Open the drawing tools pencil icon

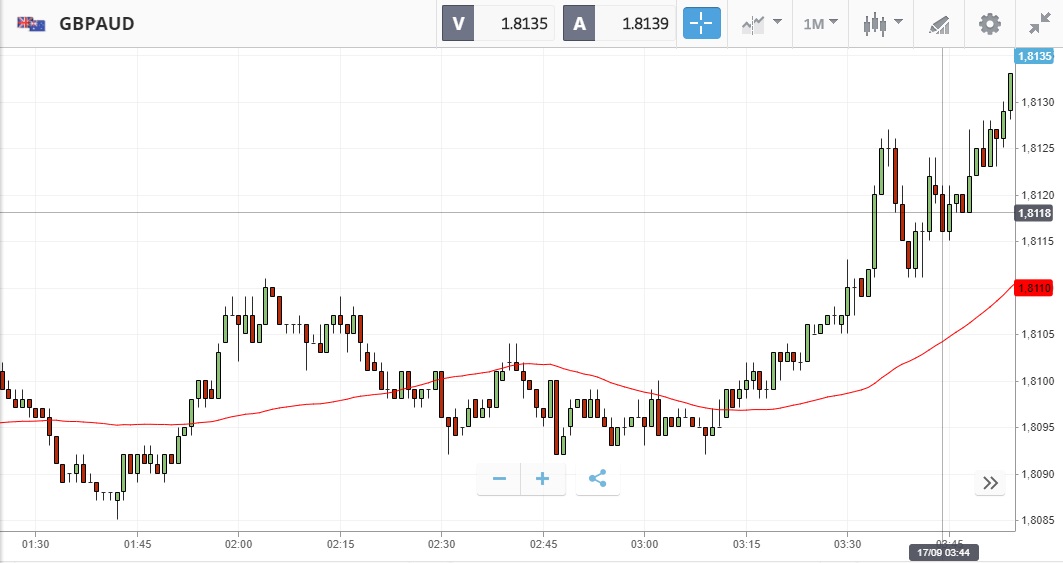pyautogui.click(x=939, y=23)
